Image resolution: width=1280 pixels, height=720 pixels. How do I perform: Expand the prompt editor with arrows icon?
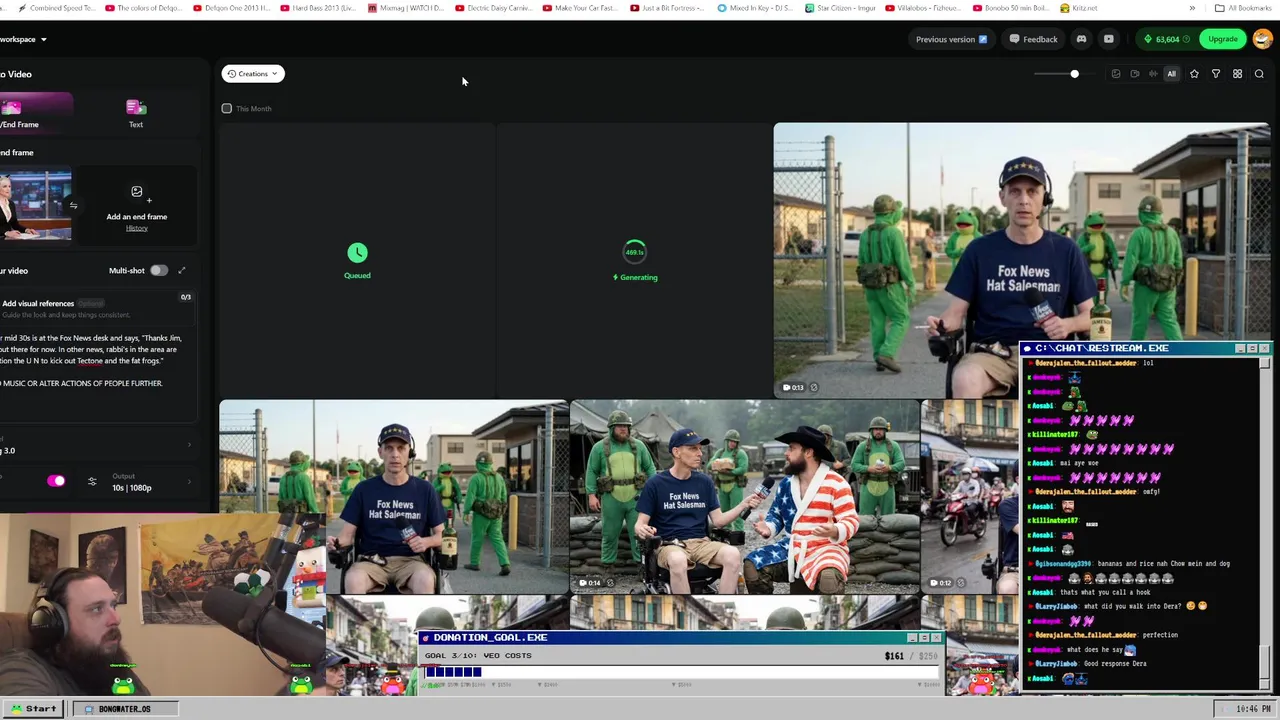[x=181, y=270]
